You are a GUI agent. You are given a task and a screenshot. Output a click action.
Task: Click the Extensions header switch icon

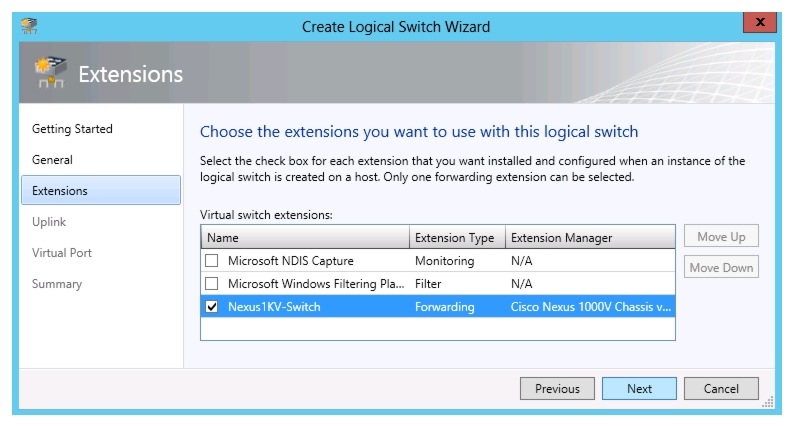coord(50,72)
